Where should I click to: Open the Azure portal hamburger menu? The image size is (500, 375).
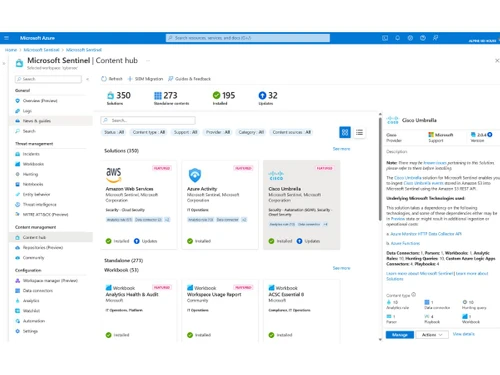[x=6, y=38]
